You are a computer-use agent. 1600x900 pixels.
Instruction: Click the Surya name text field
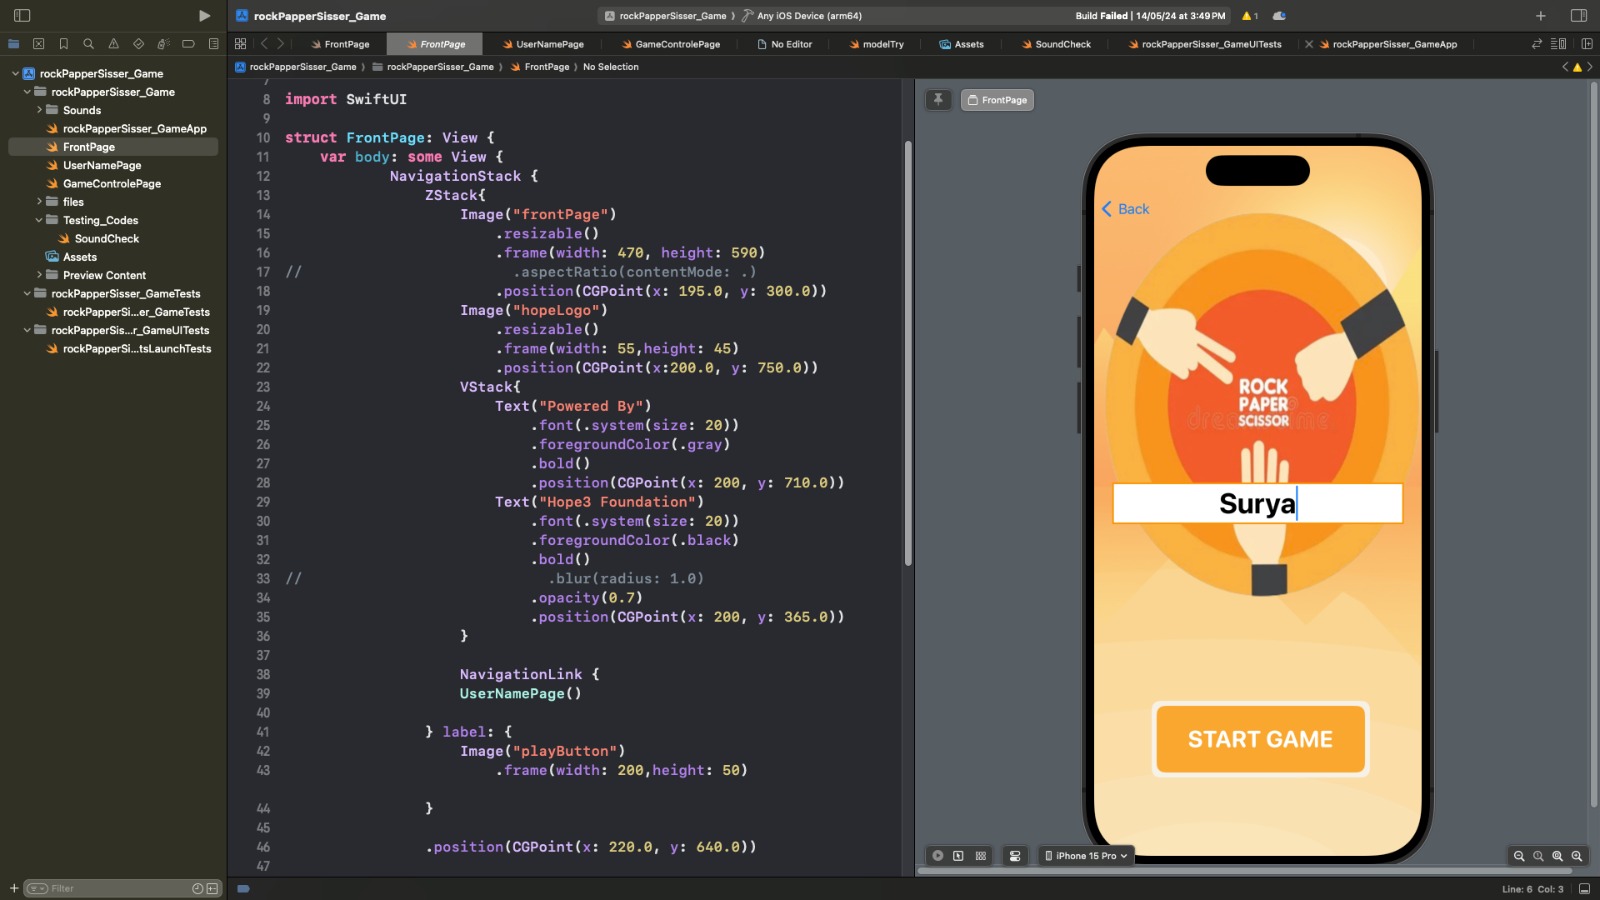point(1257,504)
